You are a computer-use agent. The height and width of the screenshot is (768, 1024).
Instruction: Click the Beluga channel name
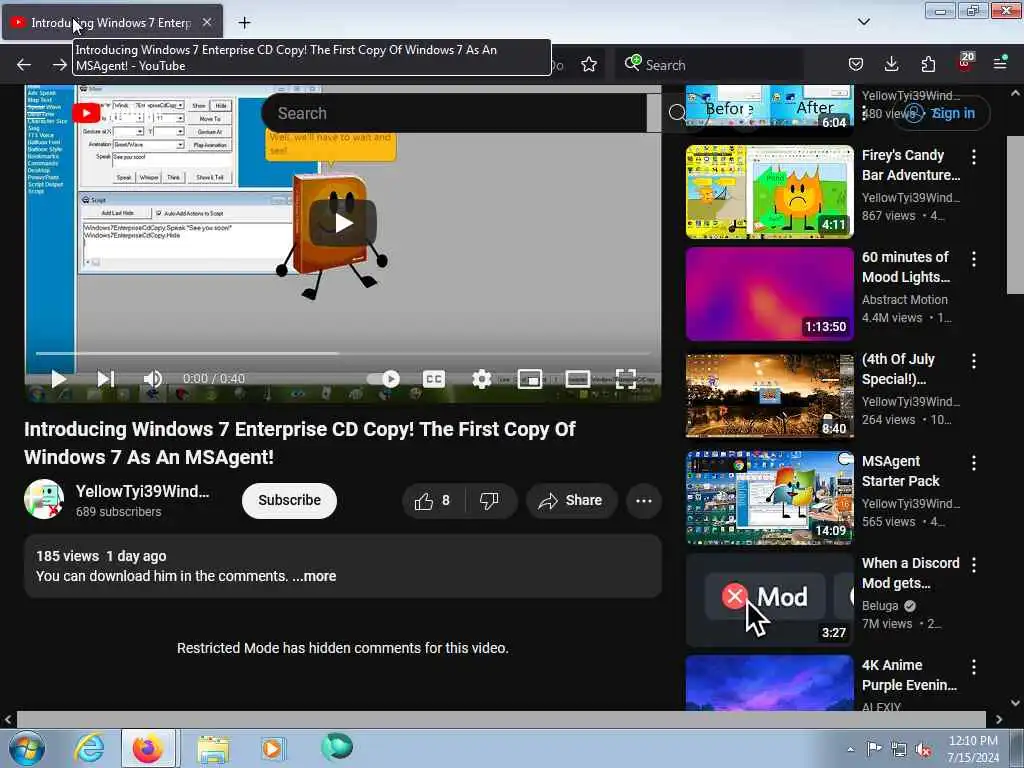880,606
